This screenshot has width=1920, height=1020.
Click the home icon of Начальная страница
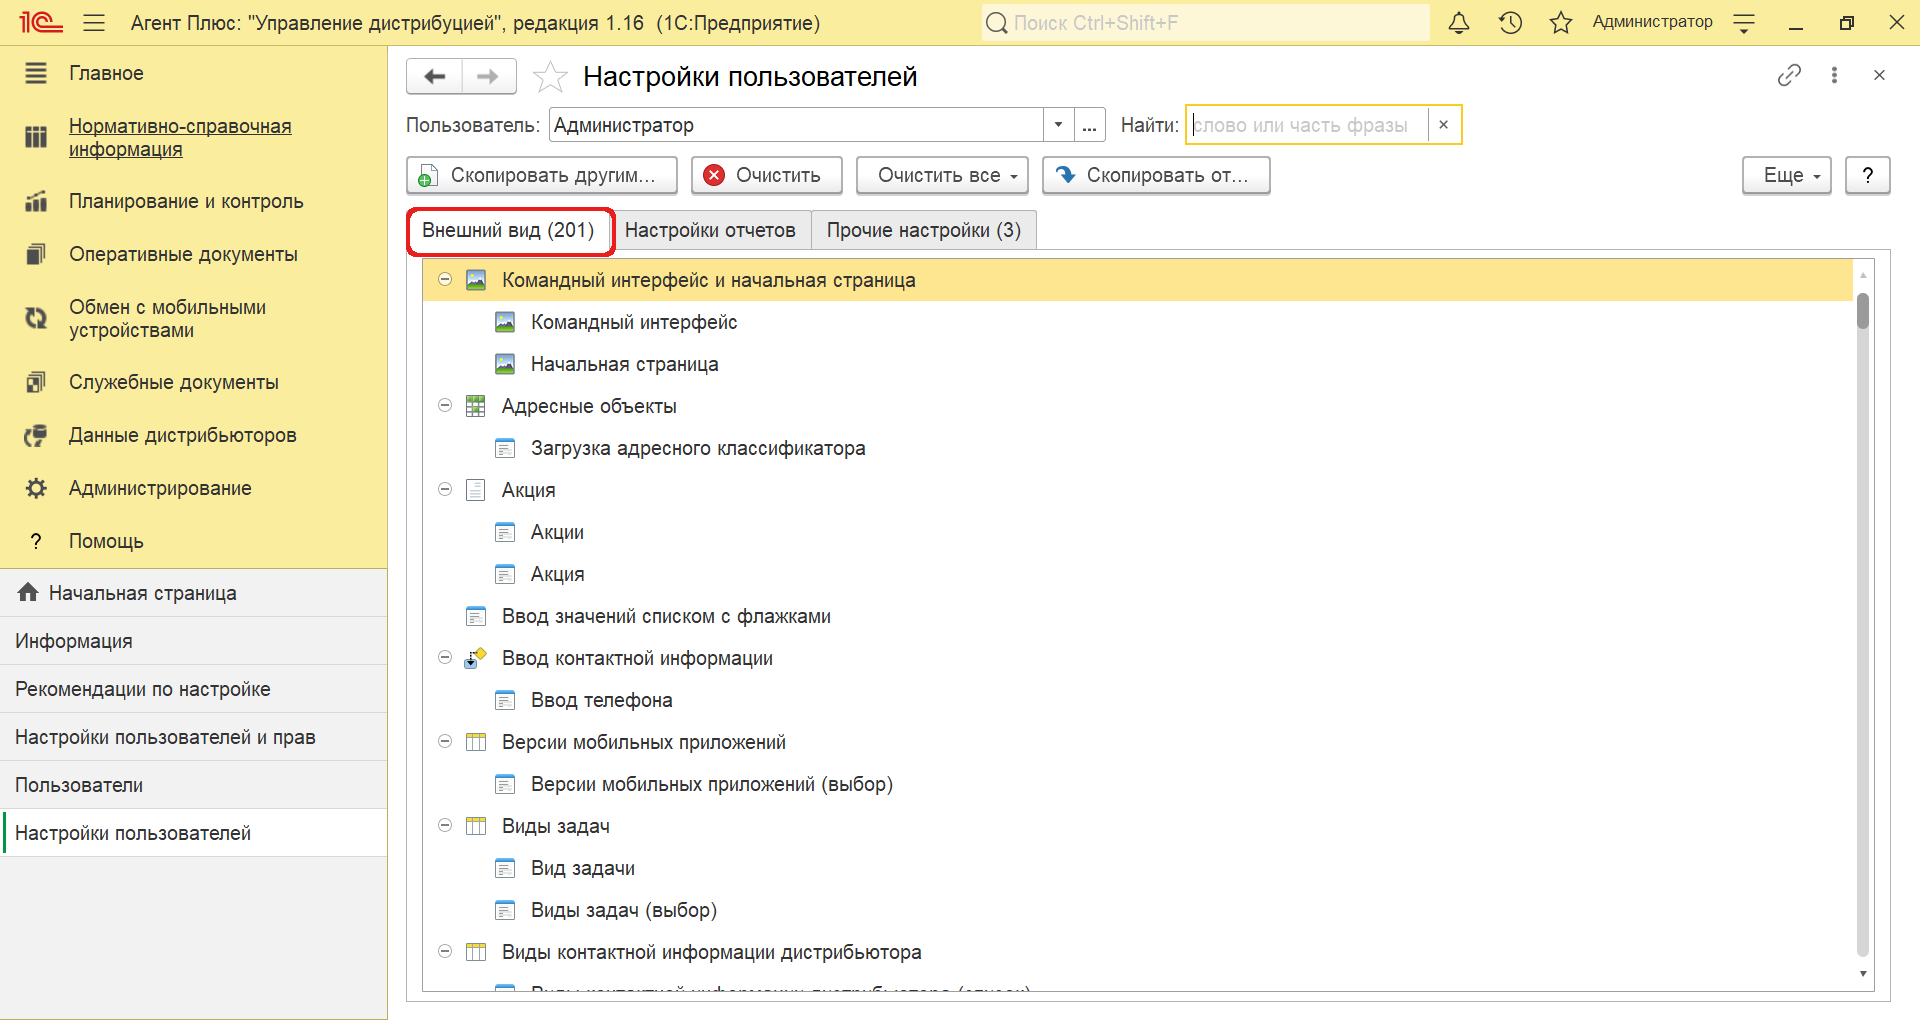point(28,592)
